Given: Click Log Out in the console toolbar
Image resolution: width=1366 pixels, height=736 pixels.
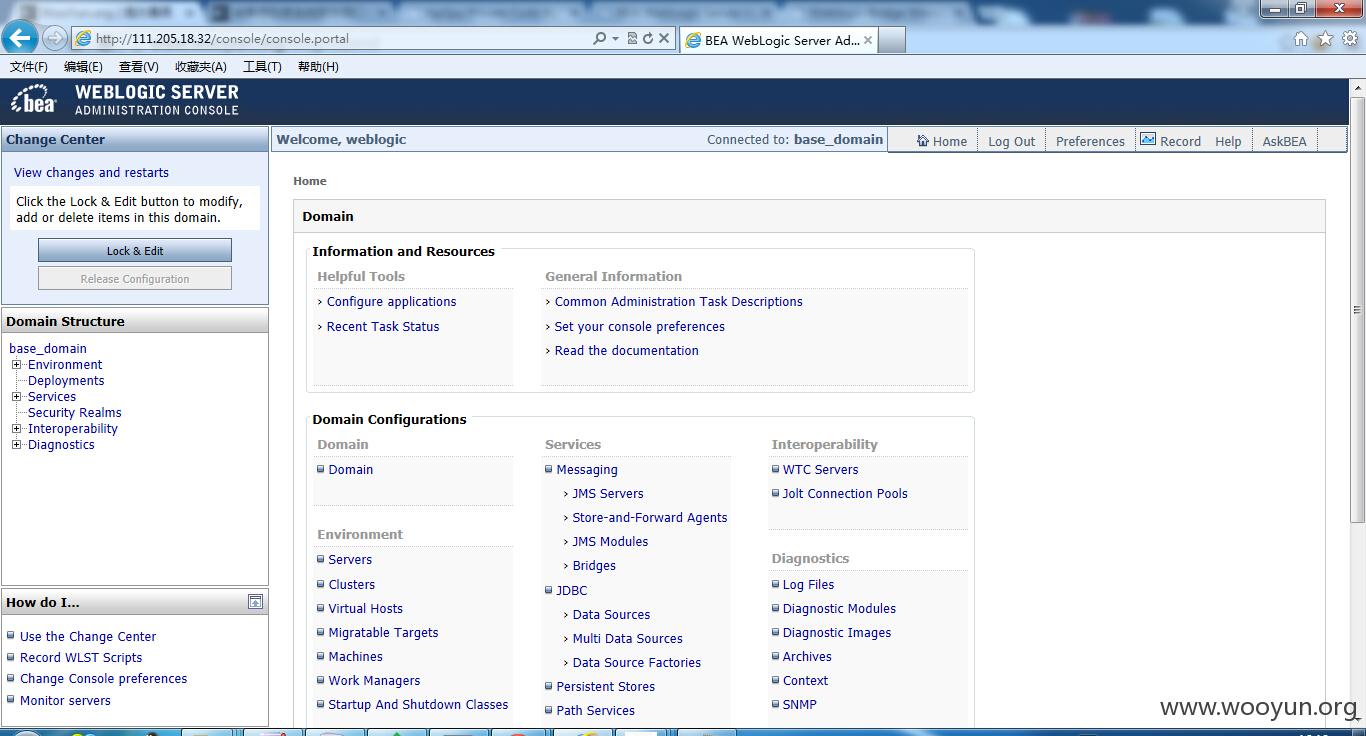Looking at the screenshot, I should pos(1011,141).
